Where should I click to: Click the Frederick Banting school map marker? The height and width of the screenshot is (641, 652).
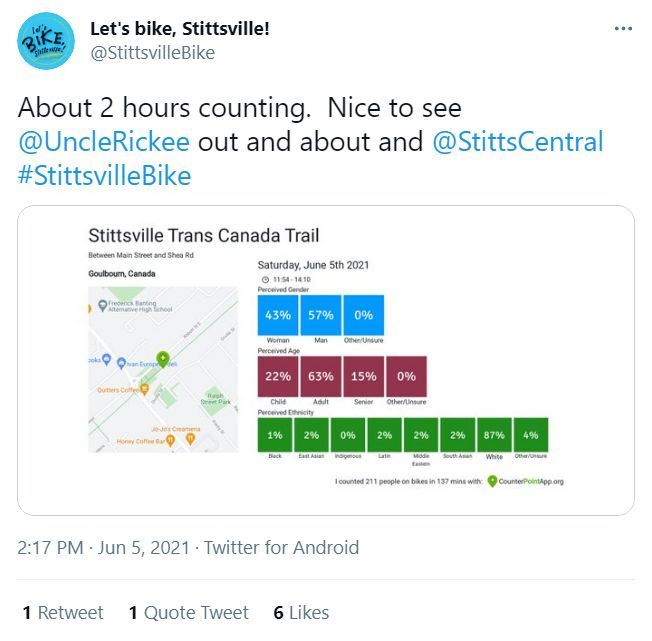(x=102, y=306)
